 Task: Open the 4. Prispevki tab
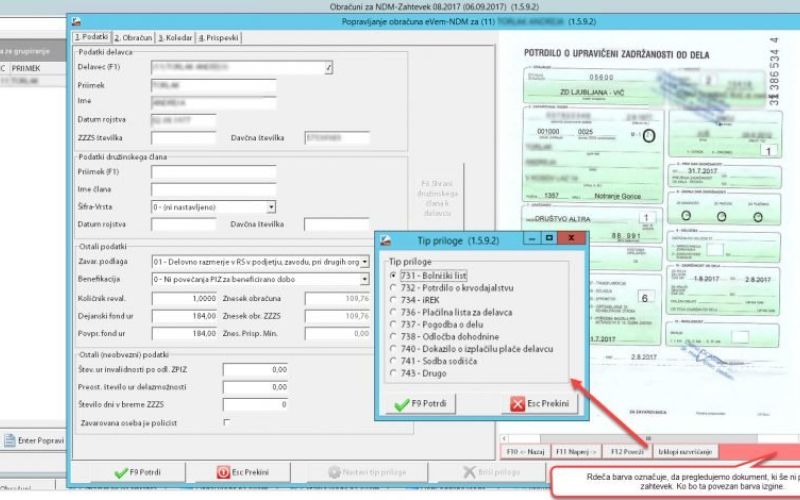218,38
